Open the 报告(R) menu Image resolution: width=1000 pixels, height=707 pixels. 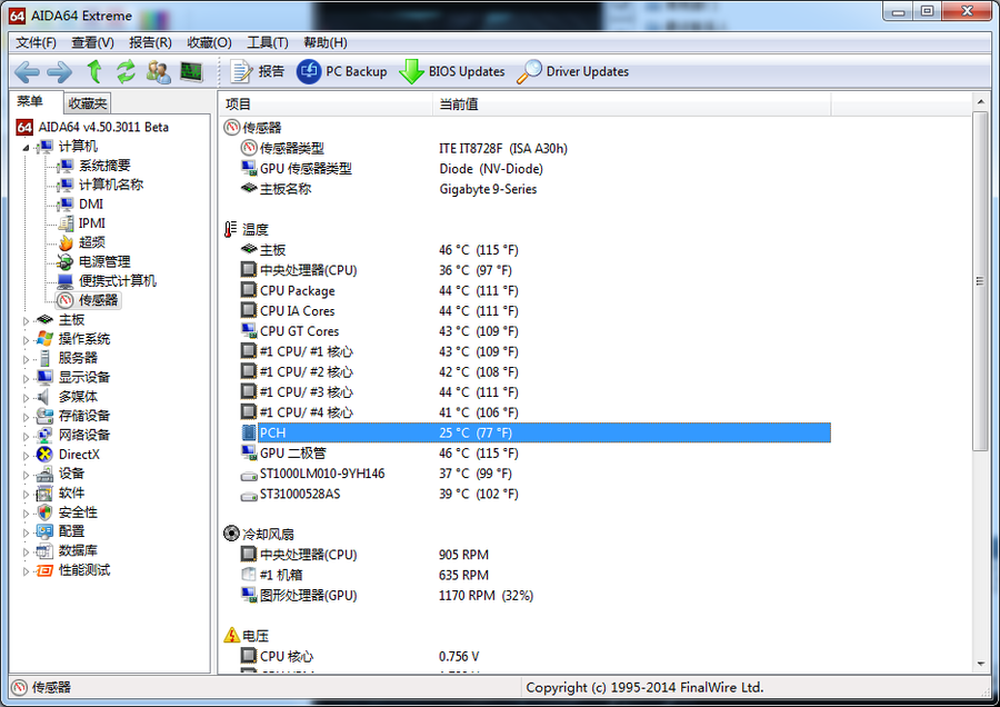tap(150, 43)
